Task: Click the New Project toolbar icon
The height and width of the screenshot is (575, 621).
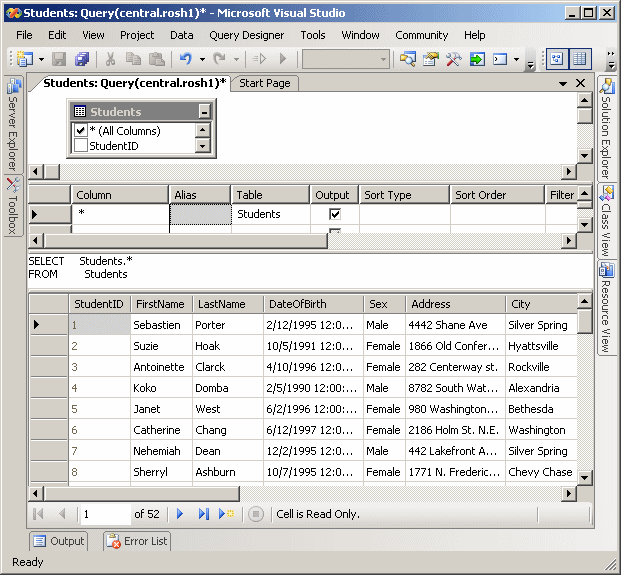Action: [x=25, y=59]
